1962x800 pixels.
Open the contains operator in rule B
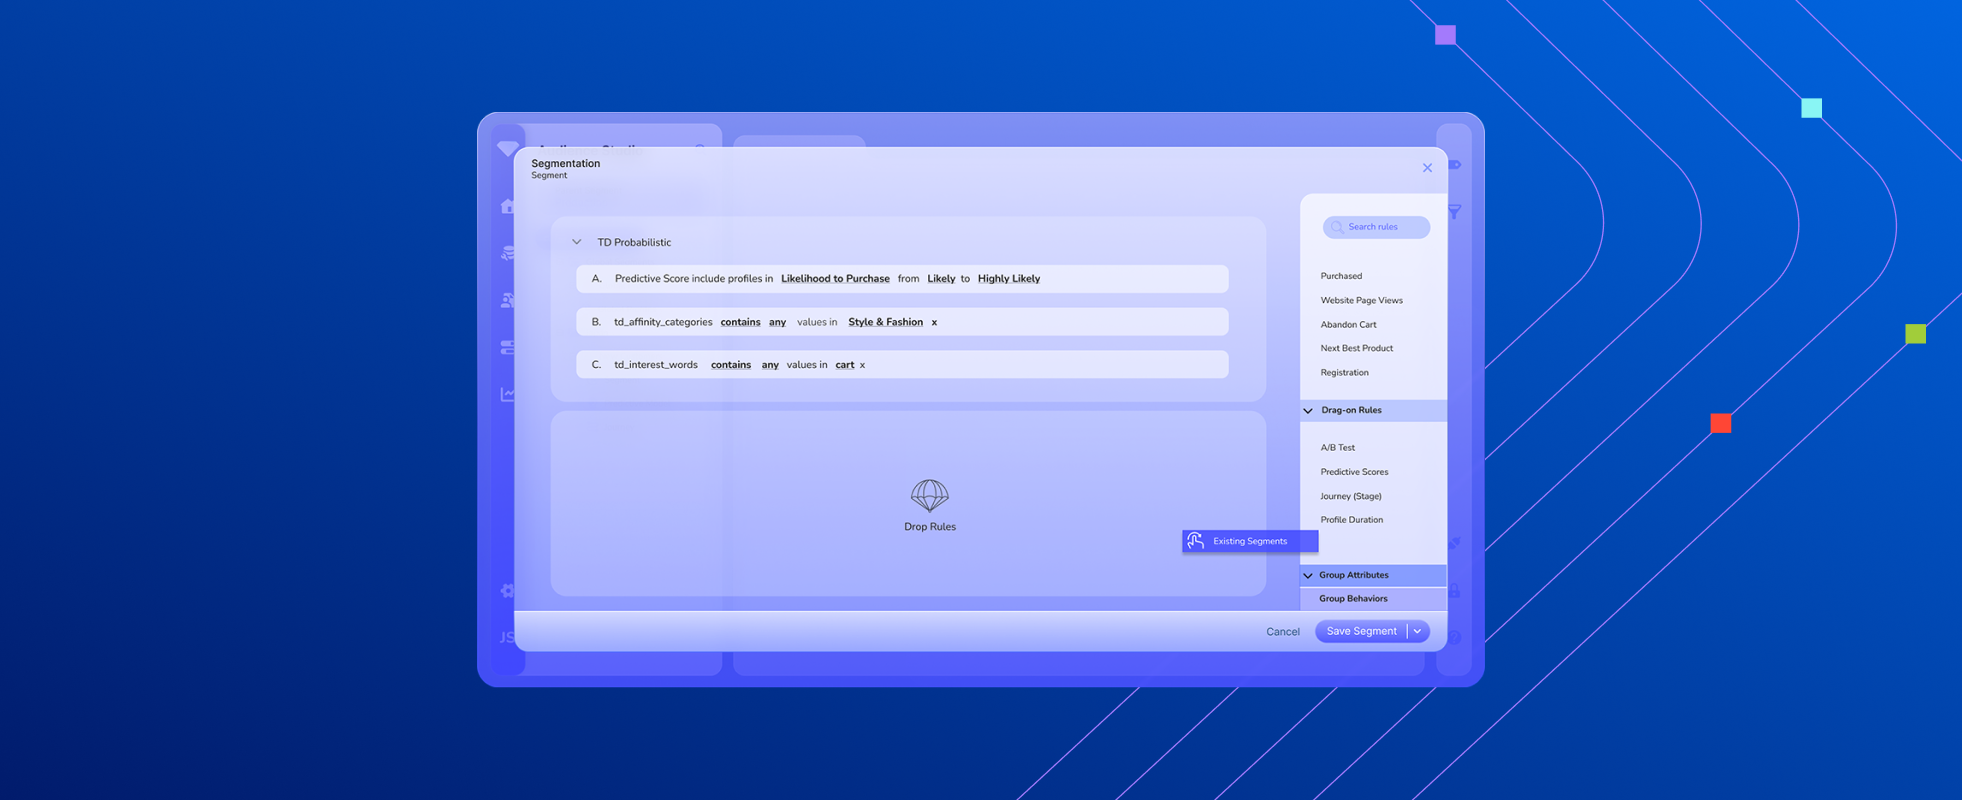740,322
